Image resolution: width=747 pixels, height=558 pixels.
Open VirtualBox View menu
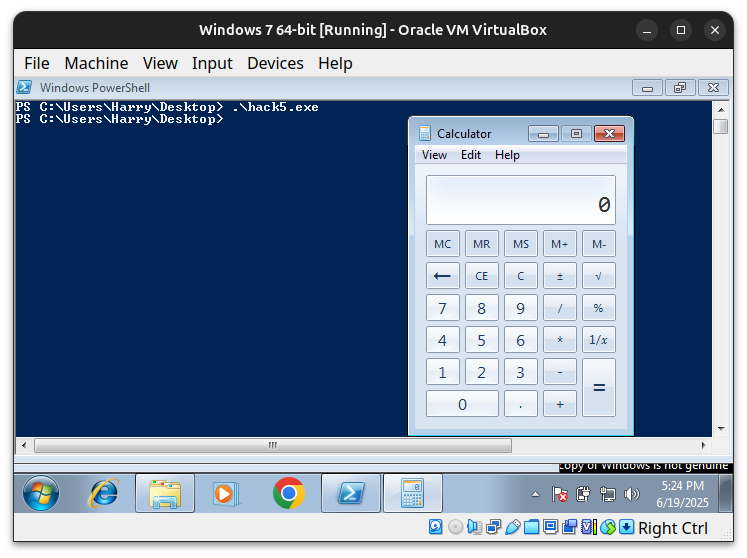(160, 63)
